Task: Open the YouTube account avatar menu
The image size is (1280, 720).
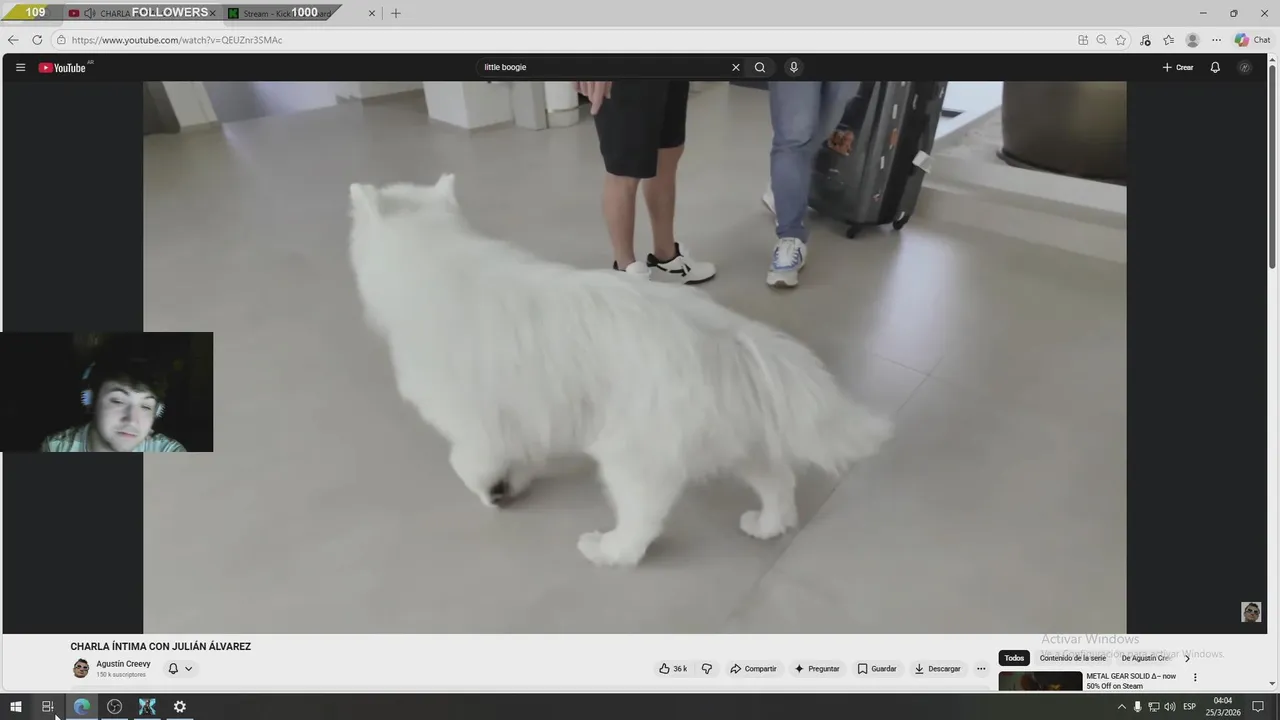Action: click(1245, 67)
